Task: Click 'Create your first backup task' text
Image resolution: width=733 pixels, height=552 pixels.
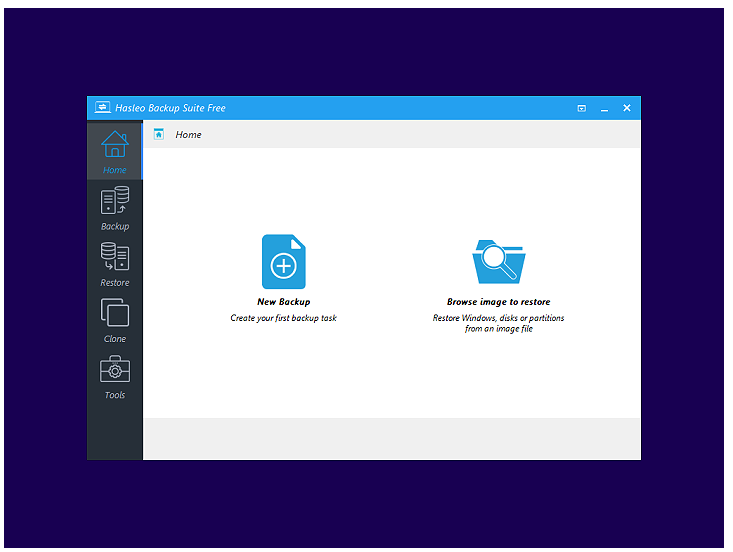Action: click(283, 318)
